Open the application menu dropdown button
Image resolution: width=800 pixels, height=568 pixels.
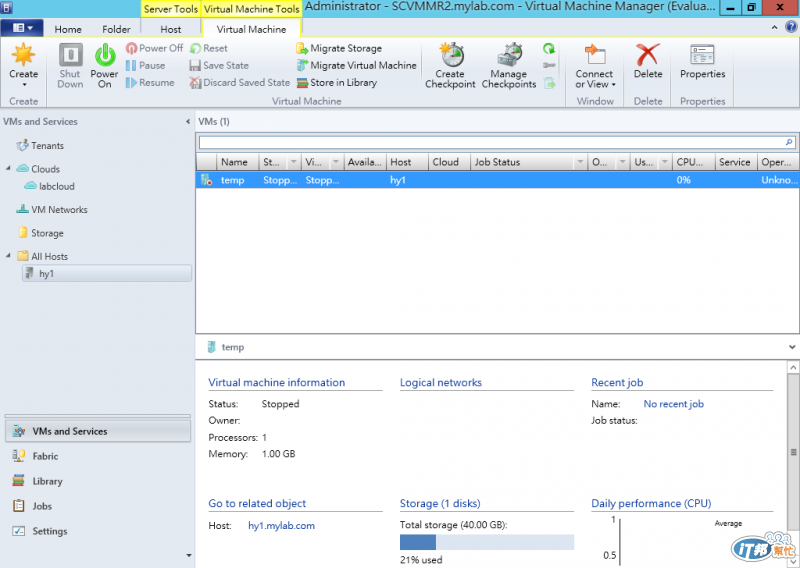pos(22,28)
